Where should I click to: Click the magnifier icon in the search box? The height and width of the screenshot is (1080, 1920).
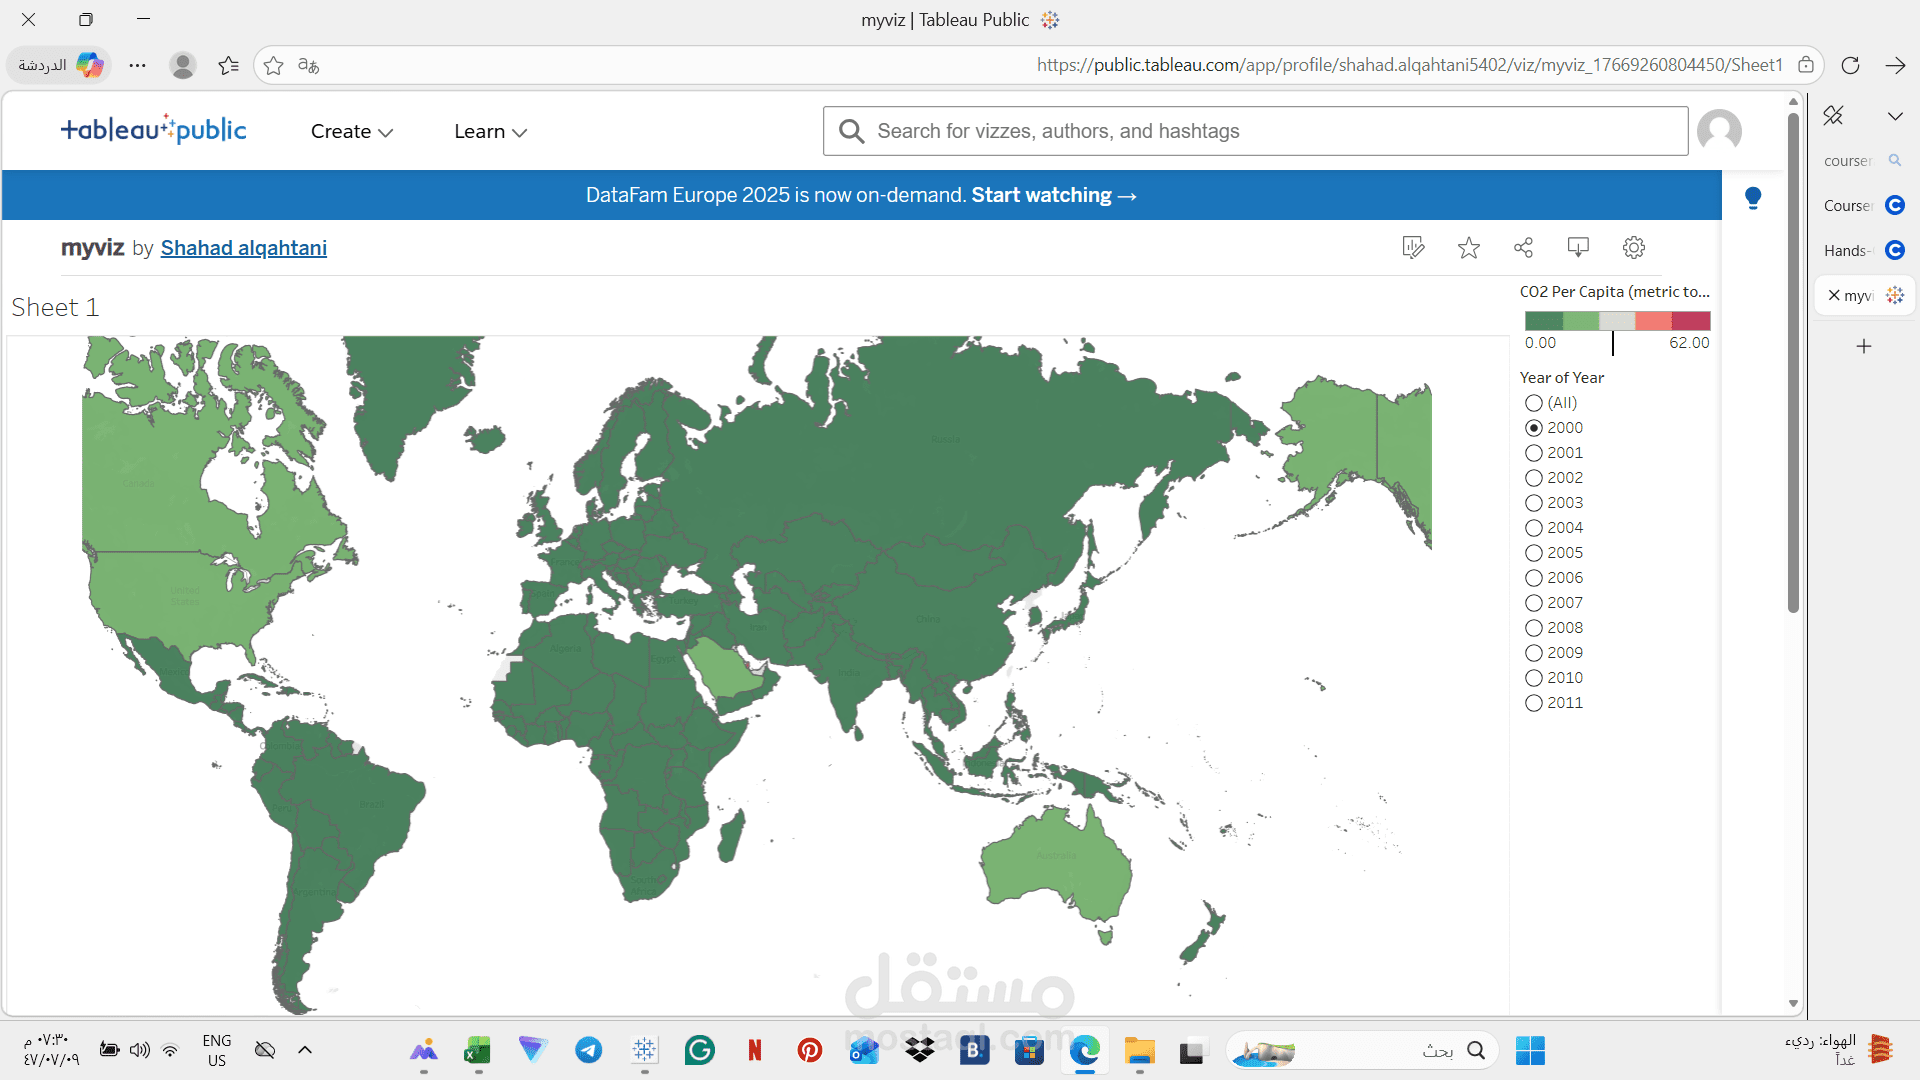(851, 131)
